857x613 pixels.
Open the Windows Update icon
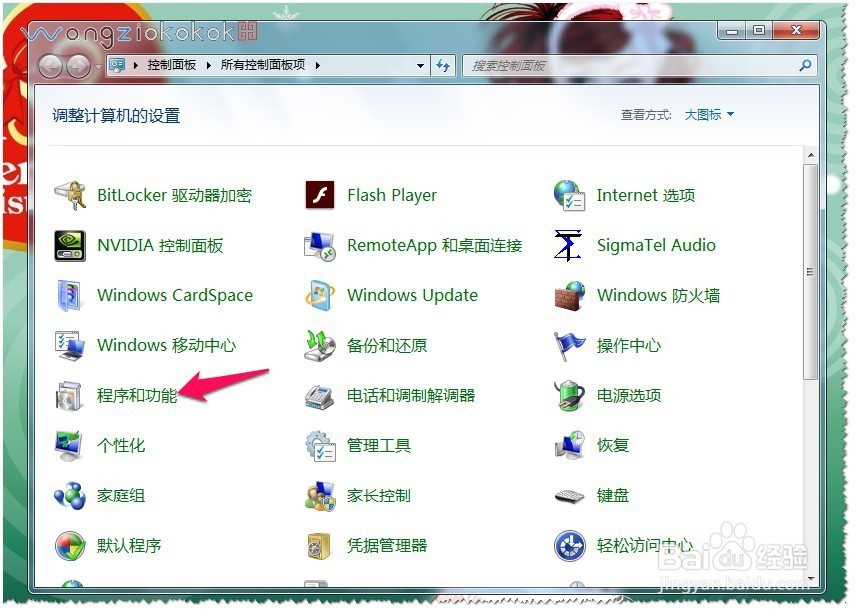pos(320,296)
